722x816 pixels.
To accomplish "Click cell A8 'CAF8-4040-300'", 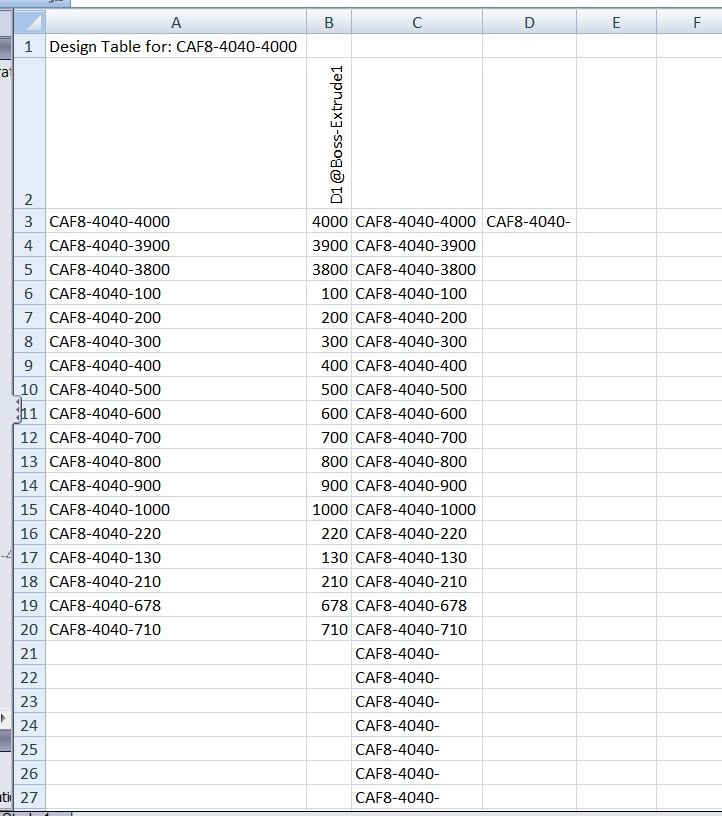I will [176, 341].
